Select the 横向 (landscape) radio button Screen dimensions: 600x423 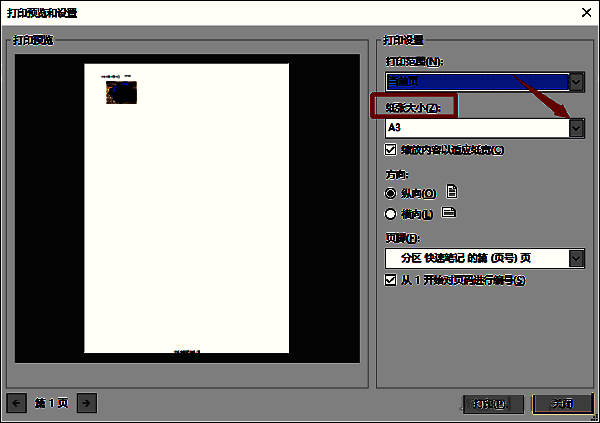click(x=391, y=213)
